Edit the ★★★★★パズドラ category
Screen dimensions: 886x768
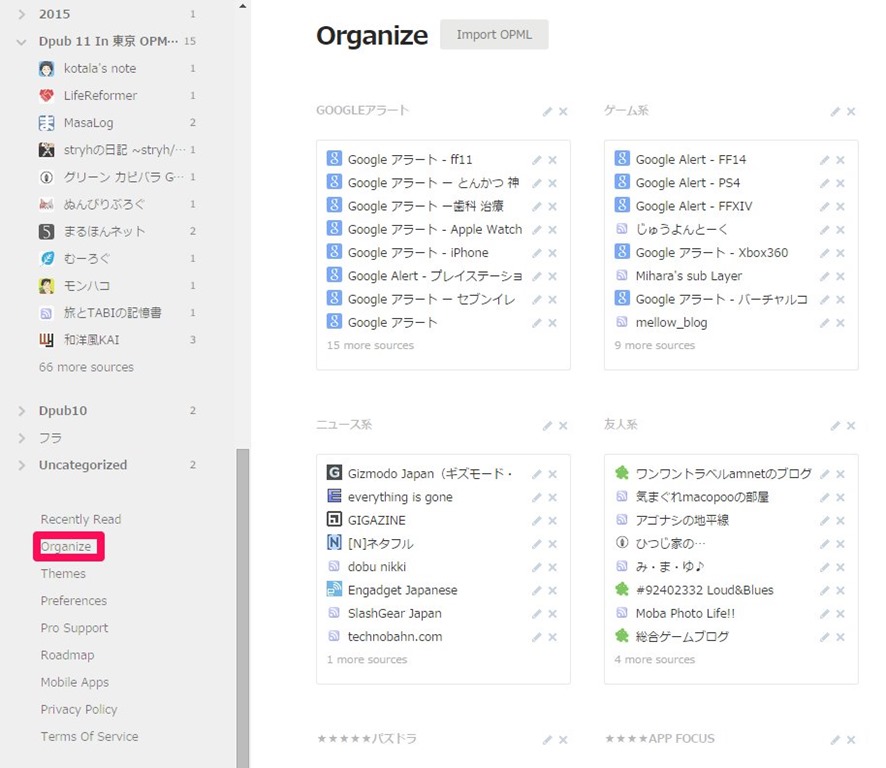click(x=547, y=740)
